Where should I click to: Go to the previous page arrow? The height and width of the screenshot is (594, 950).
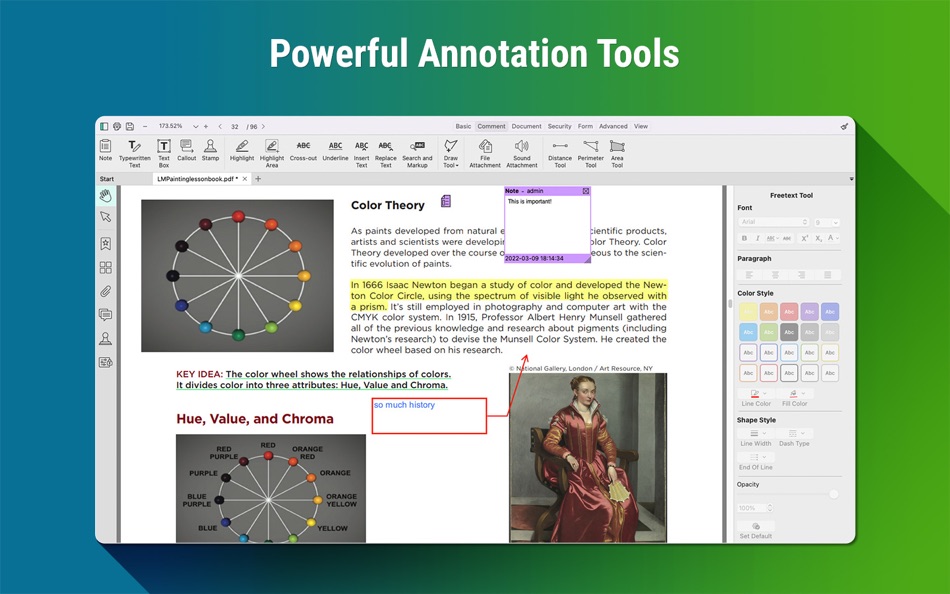219,126
